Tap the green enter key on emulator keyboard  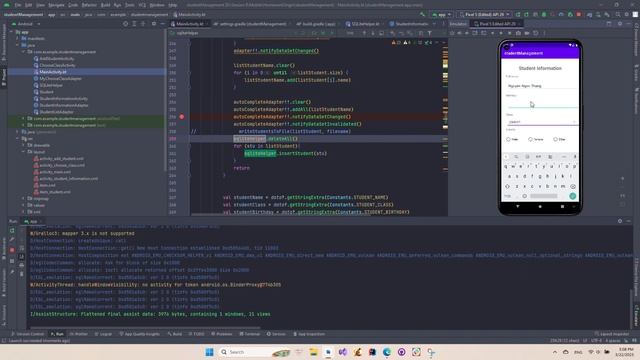point(573,196)
